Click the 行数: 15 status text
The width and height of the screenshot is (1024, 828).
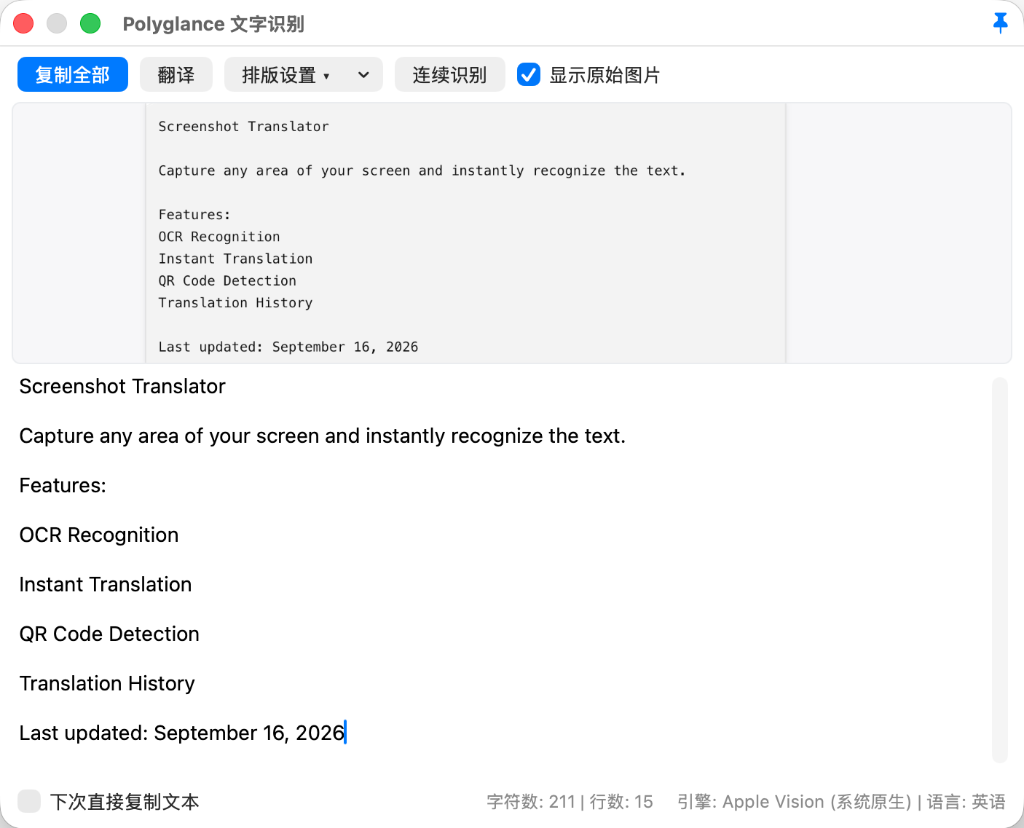tap(621, 802)
